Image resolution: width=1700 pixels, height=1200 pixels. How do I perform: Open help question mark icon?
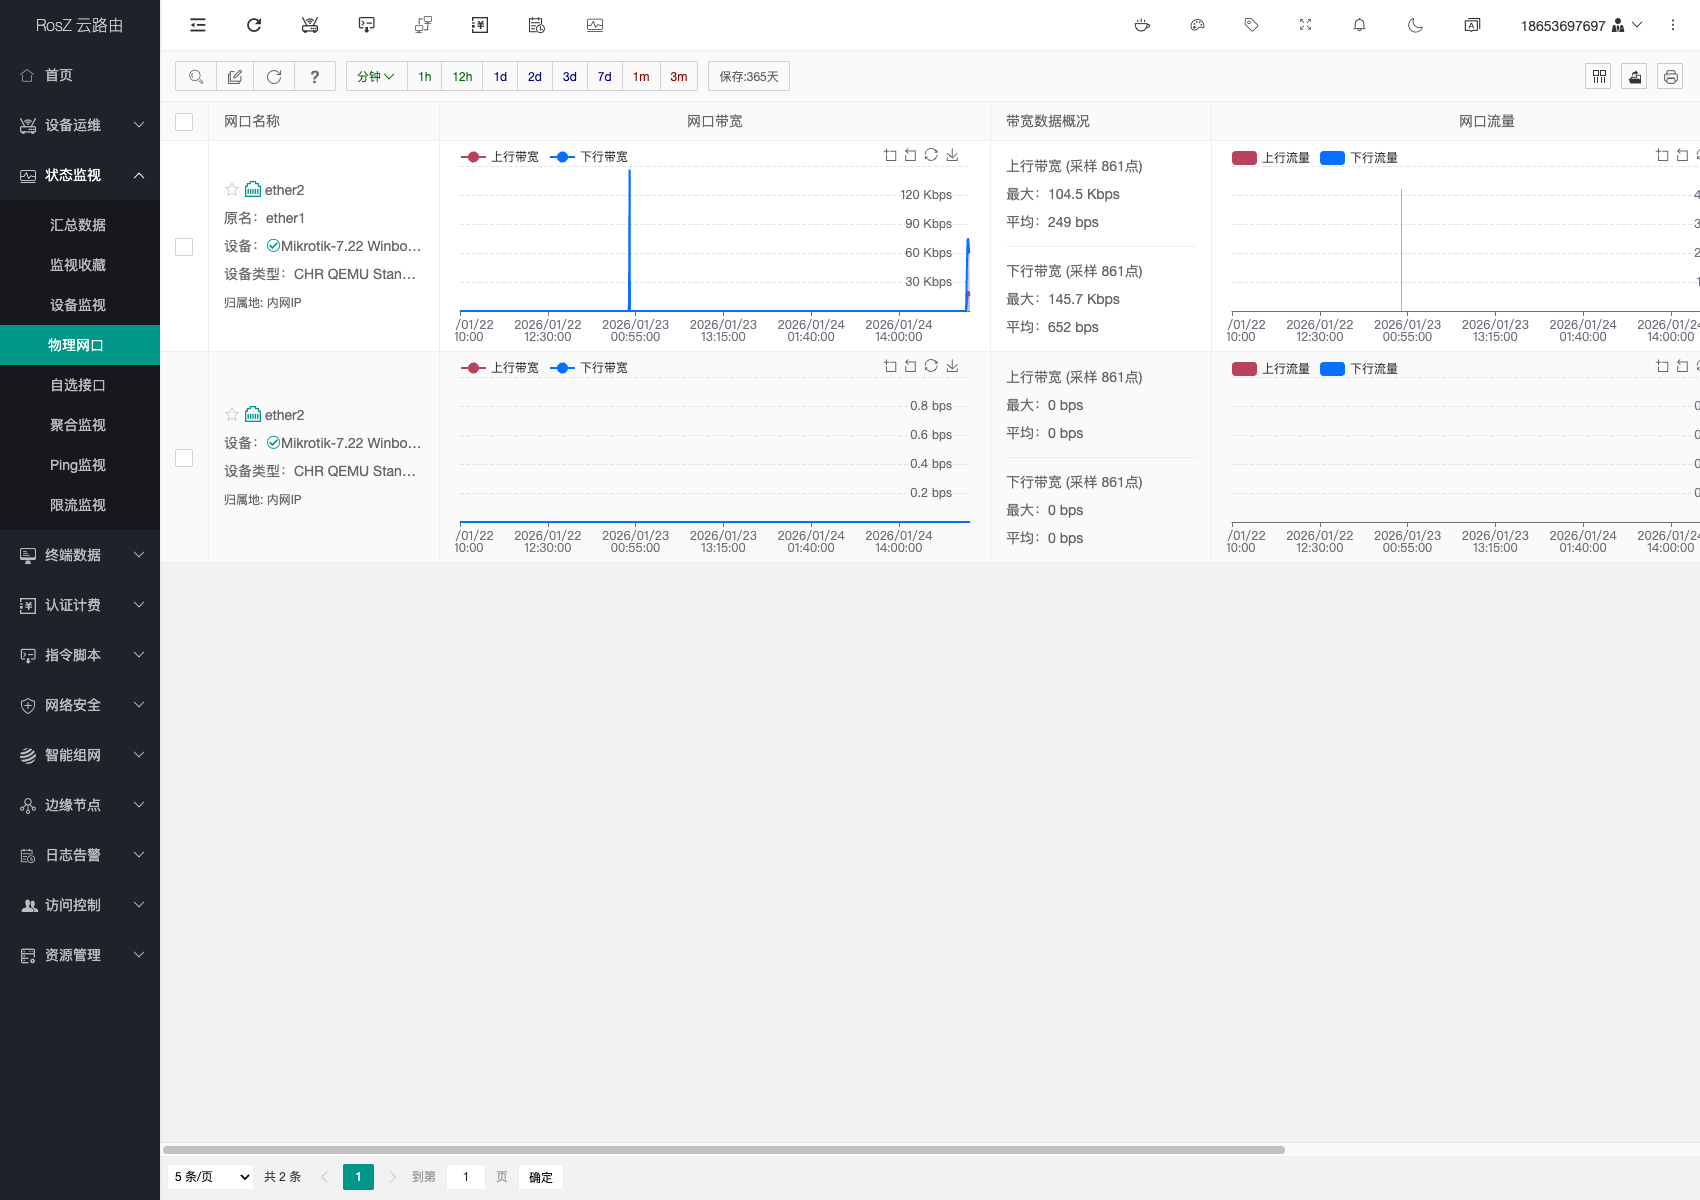(315, 76)
